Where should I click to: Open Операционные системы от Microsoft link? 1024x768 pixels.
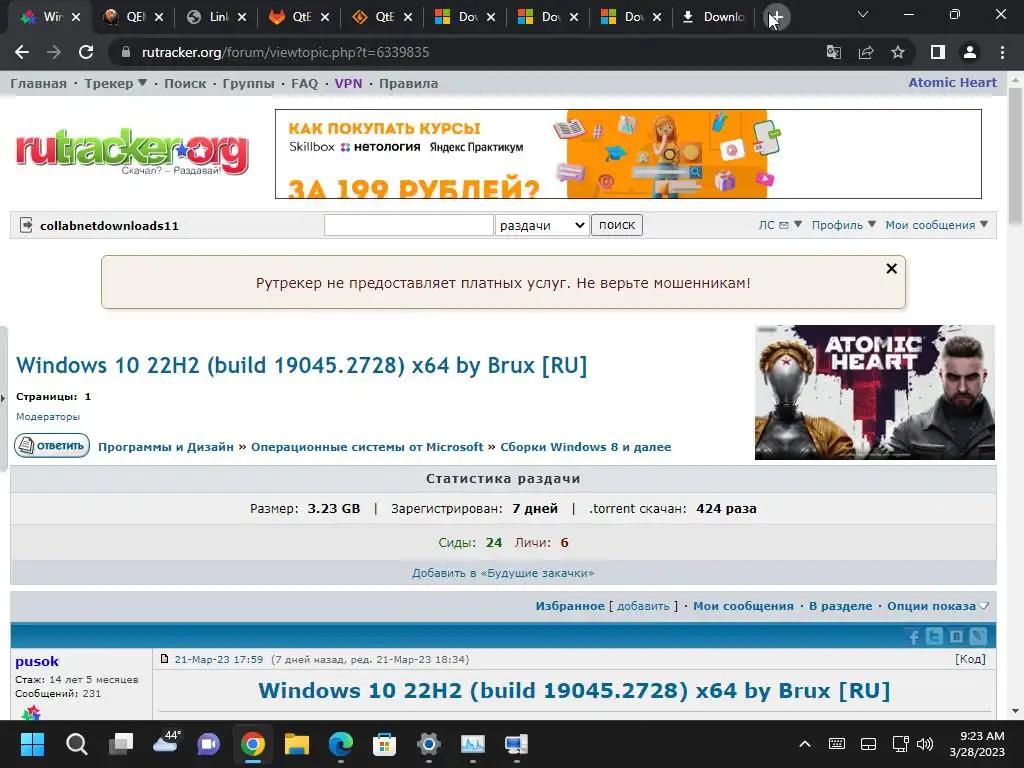(x=367, y=447)
